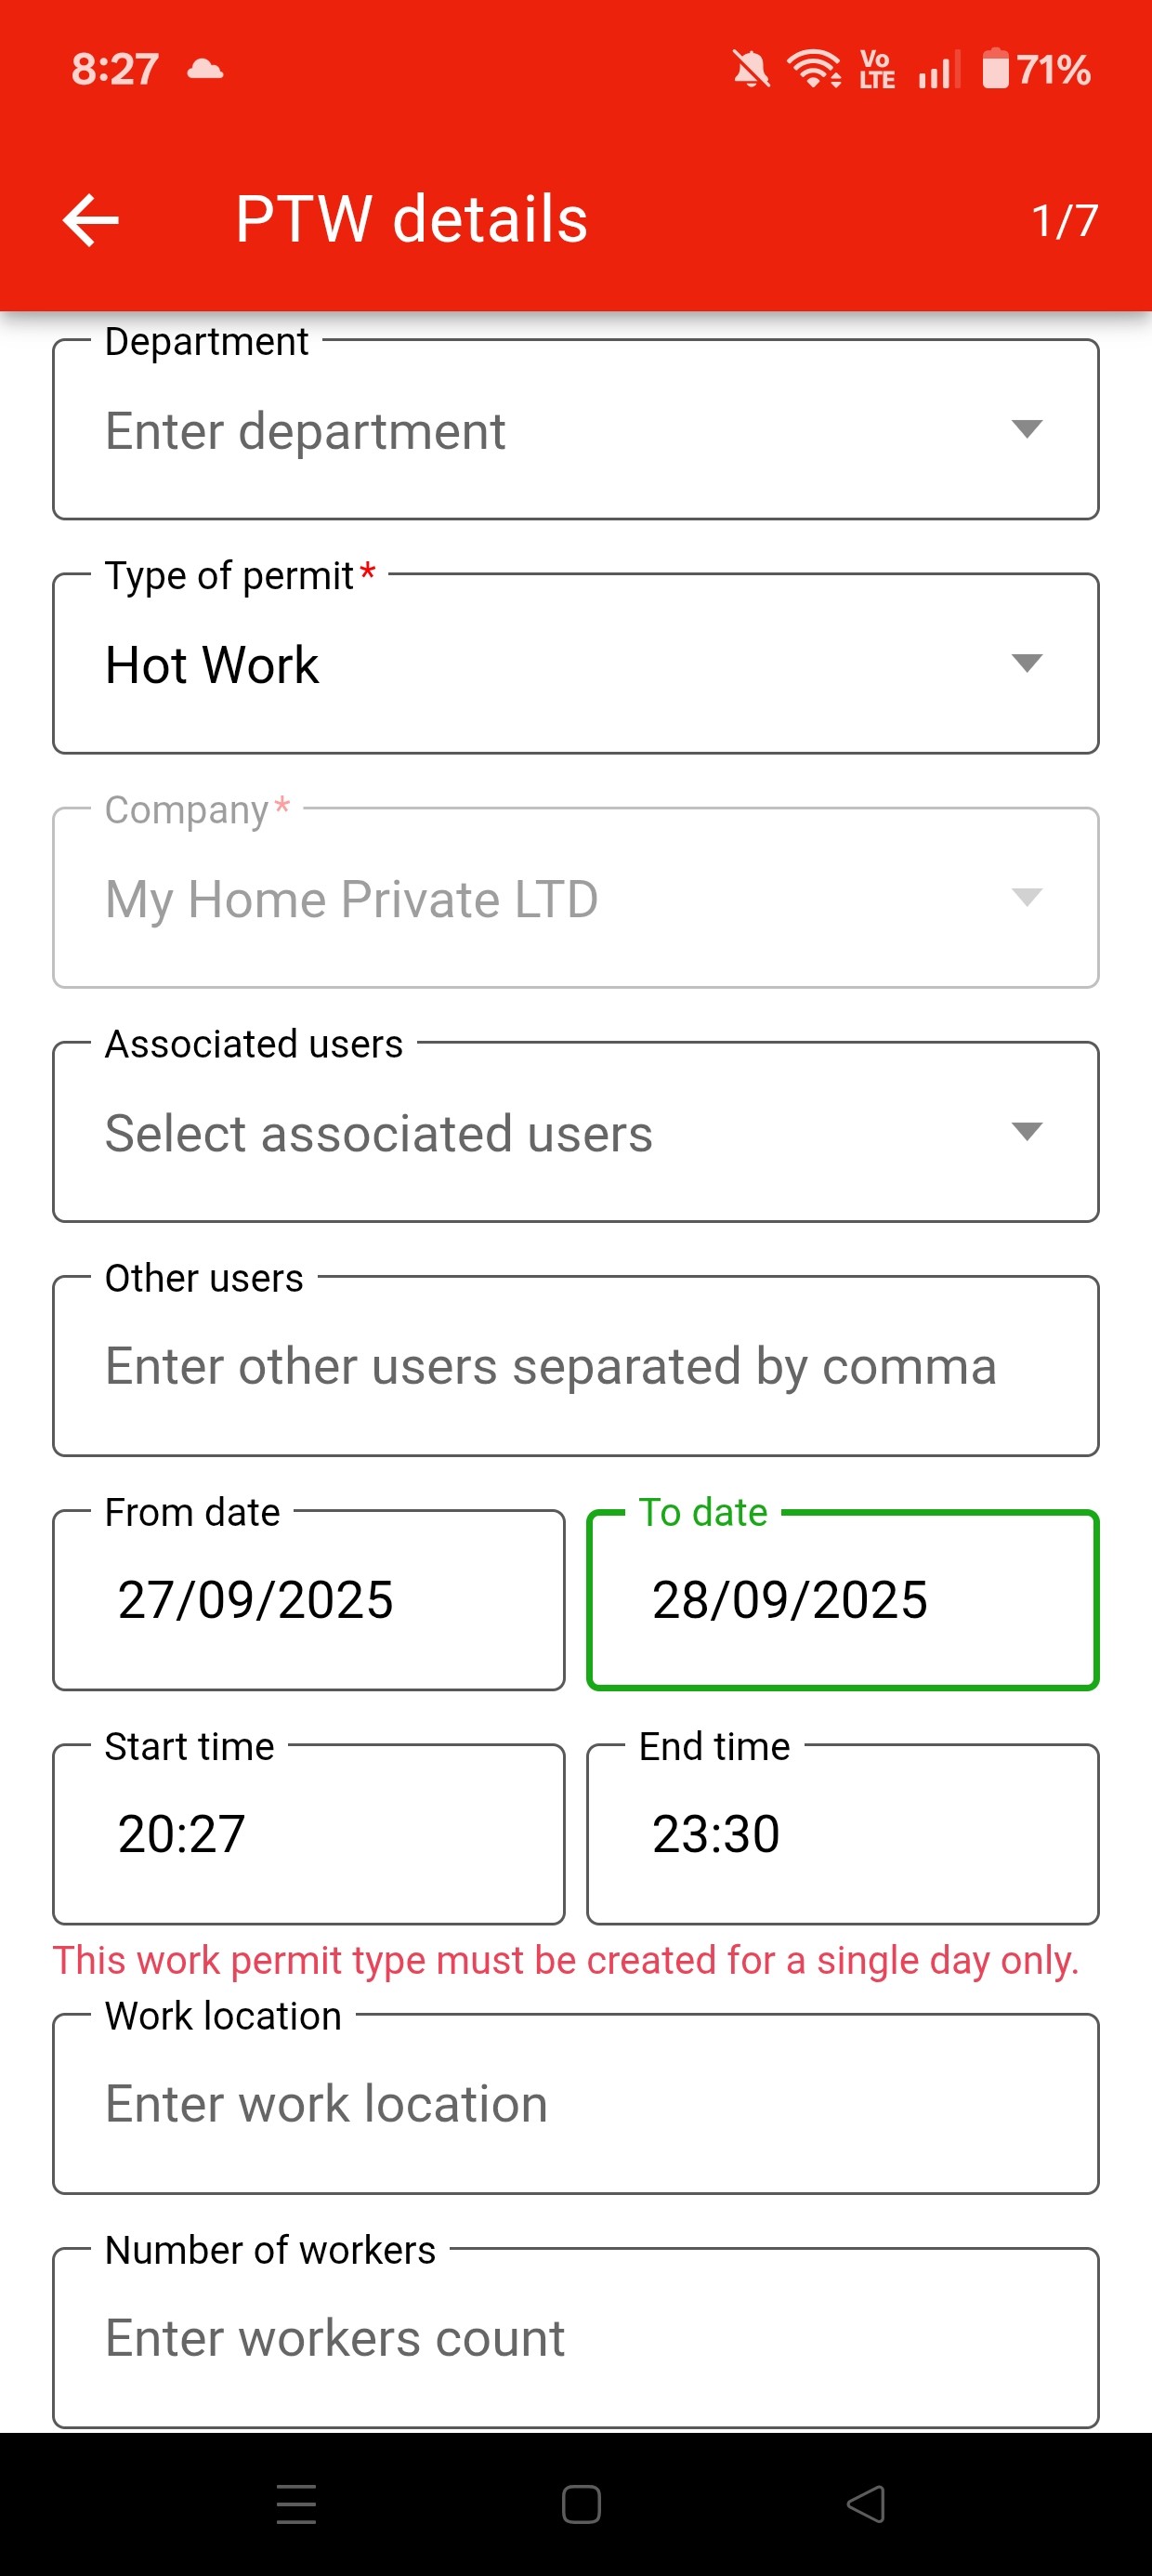Tap the battery 71% indicator
1152x2576 pixels.
1036,70
